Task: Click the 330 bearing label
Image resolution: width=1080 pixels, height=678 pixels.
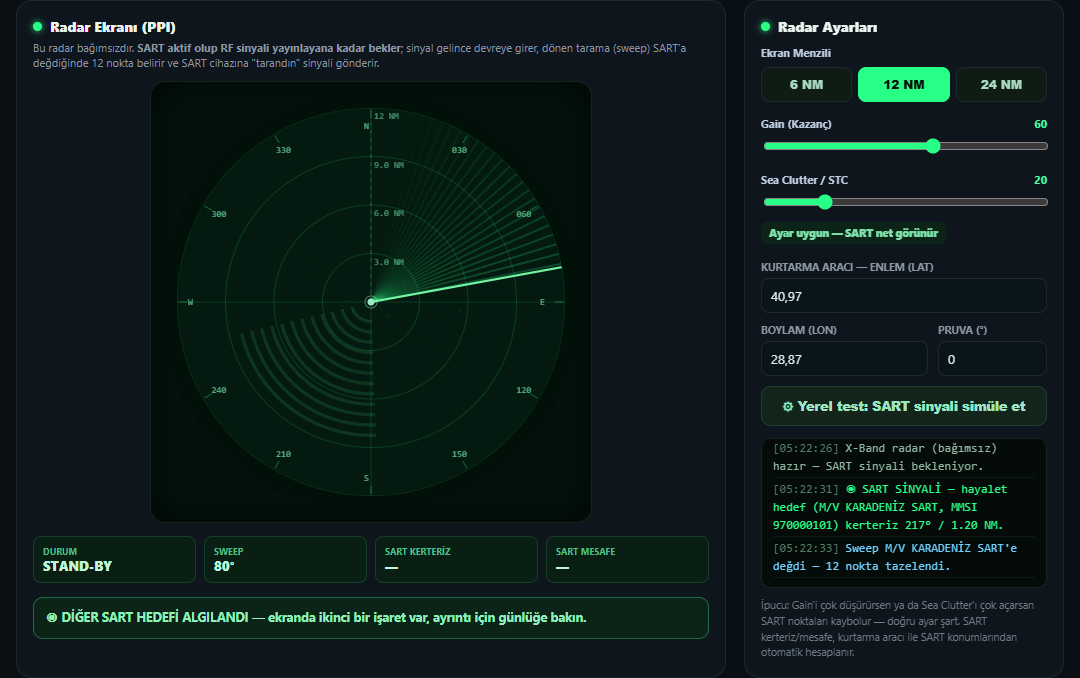Action: coord(283,150)
